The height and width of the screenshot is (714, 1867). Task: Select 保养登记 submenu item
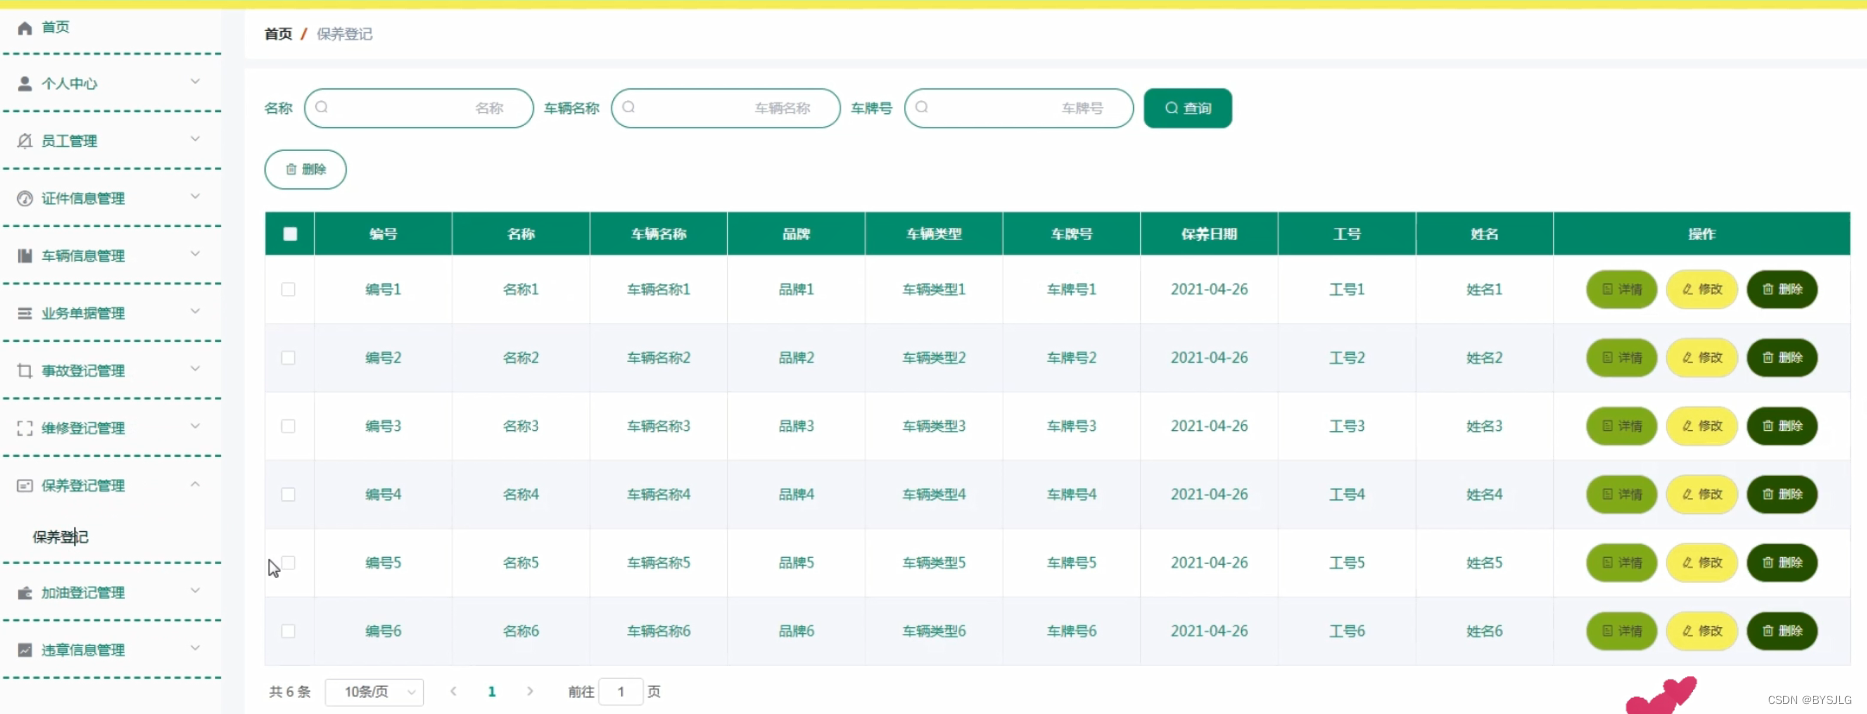[x=61, y=537]
